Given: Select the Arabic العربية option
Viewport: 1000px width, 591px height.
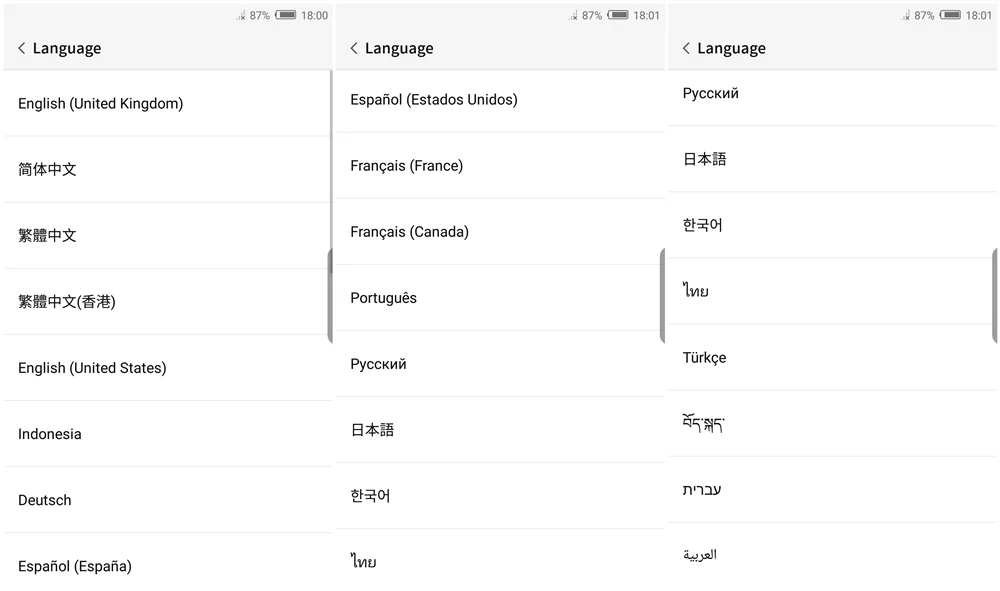Looking at the screenshot, I should tap(700, 555).
